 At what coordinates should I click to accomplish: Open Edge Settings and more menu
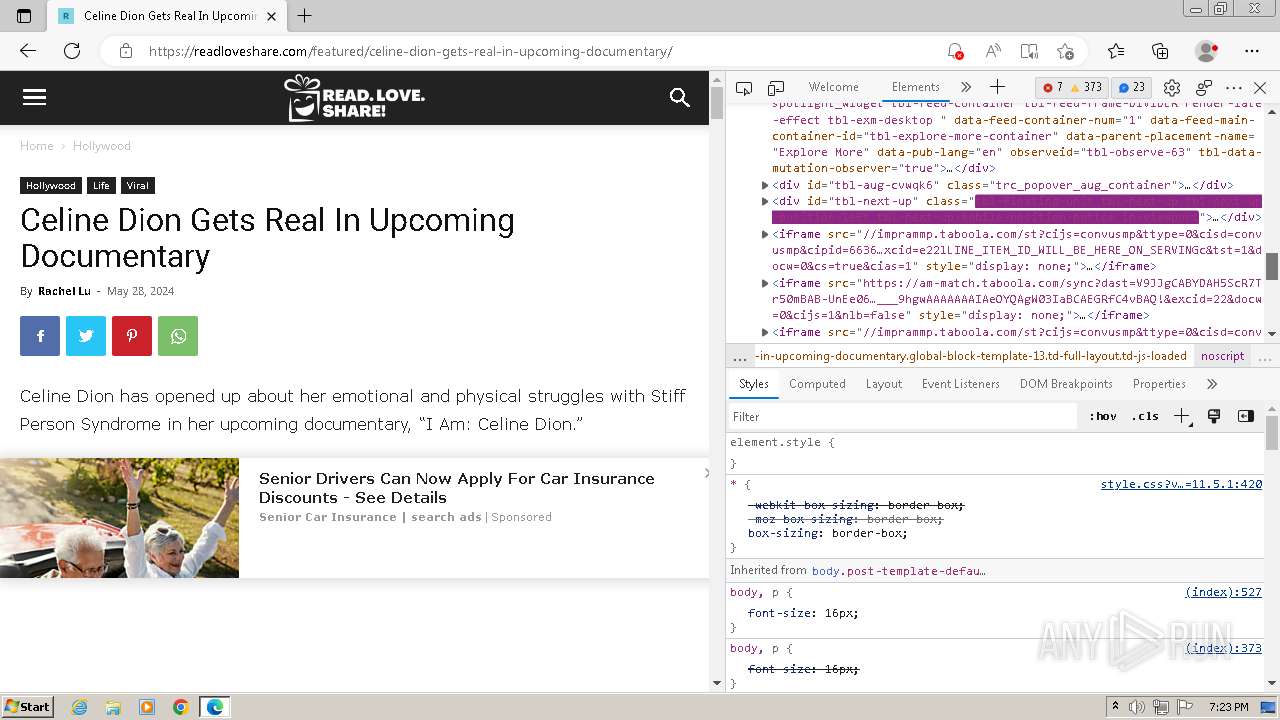click(x=1252, y=51)
